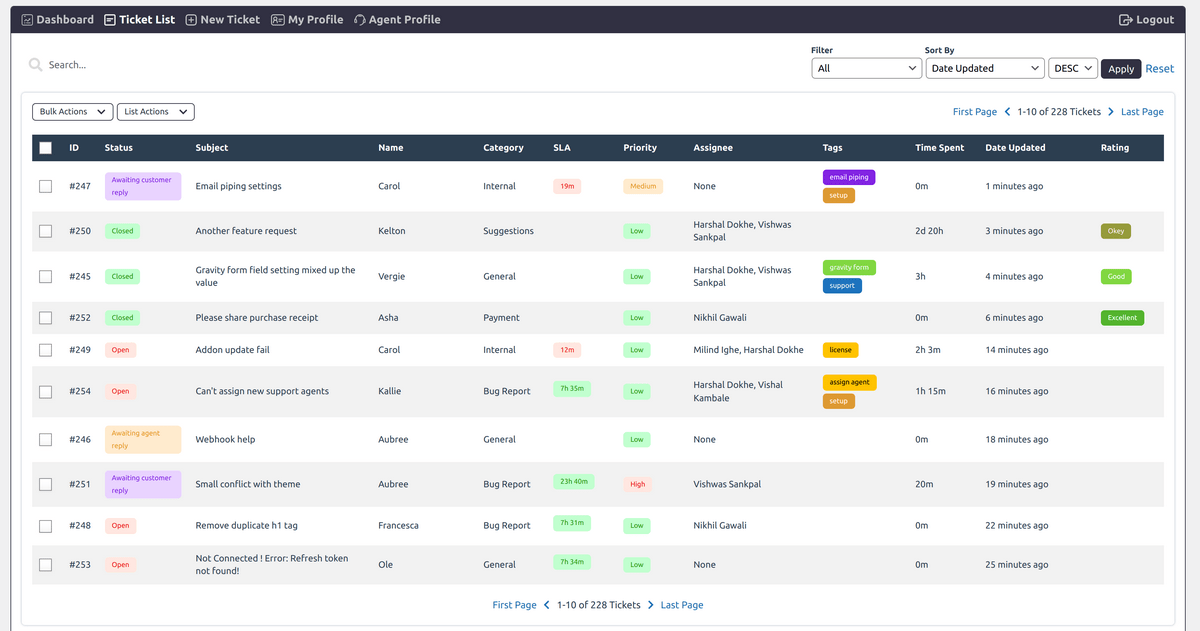
Task: Toggle the select-all checkbox in header
Action: 45,148
